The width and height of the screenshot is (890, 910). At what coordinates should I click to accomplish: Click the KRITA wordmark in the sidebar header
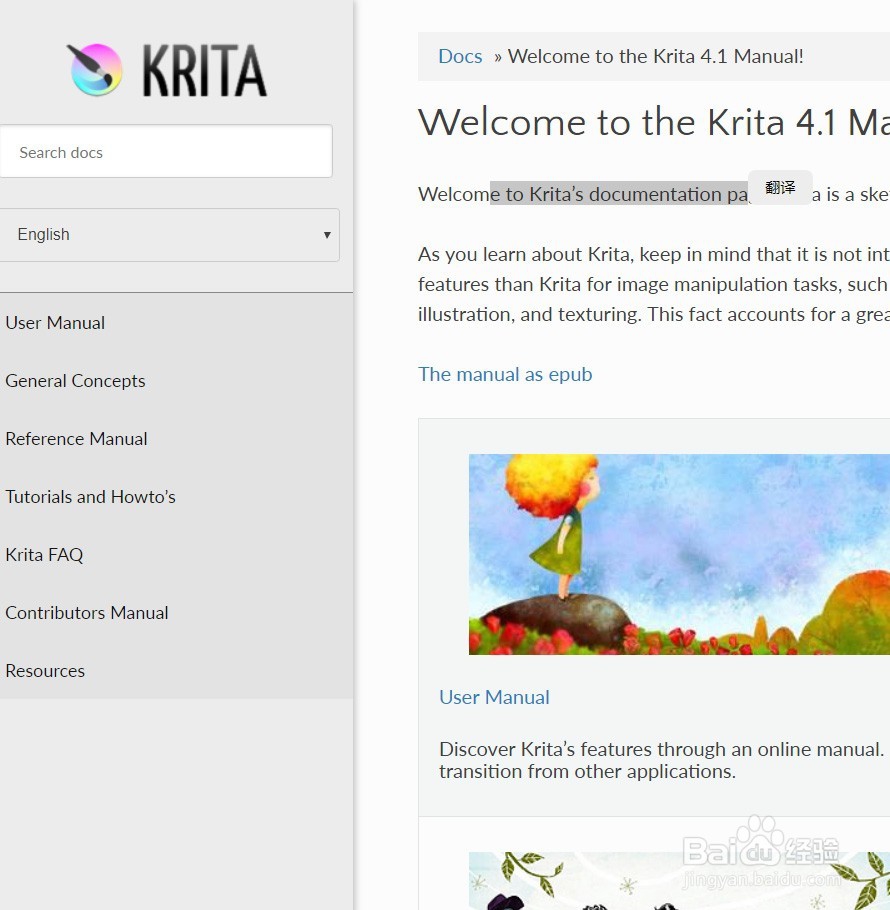tap(205, 71)
